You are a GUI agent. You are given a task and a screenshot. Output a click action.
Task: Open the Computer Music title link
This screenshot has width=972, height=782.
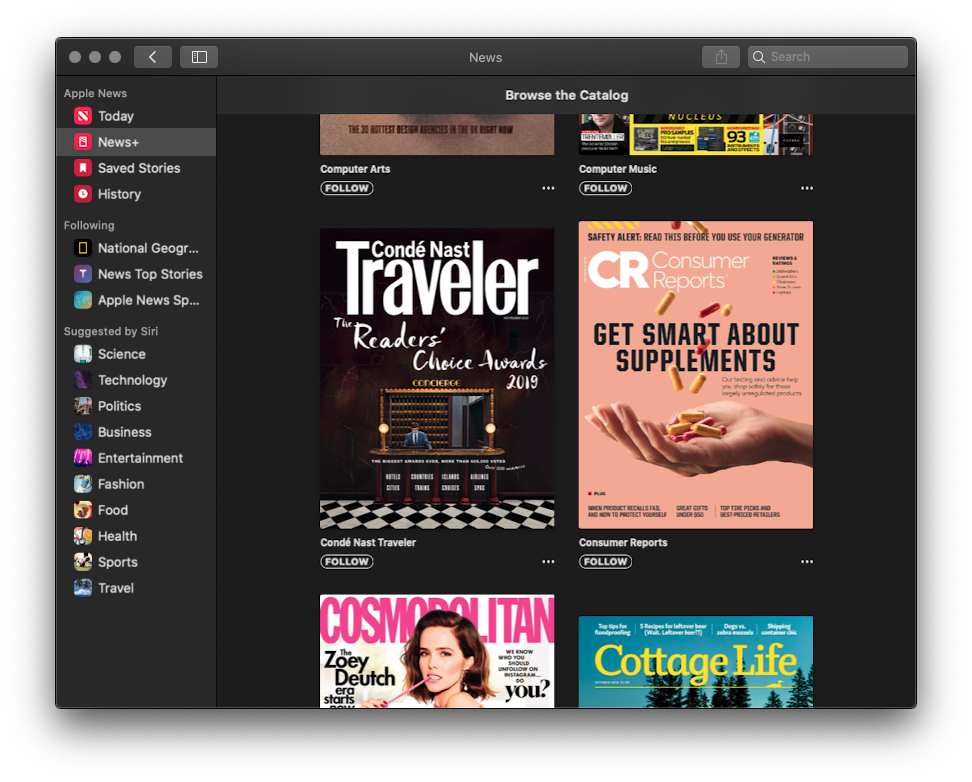click(617, 169)
